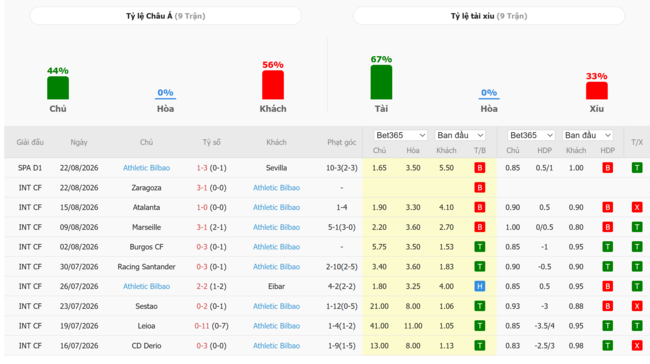Click the red B HDP badge in Marseille row
This screenshot has width=650, height=364.
608,227
